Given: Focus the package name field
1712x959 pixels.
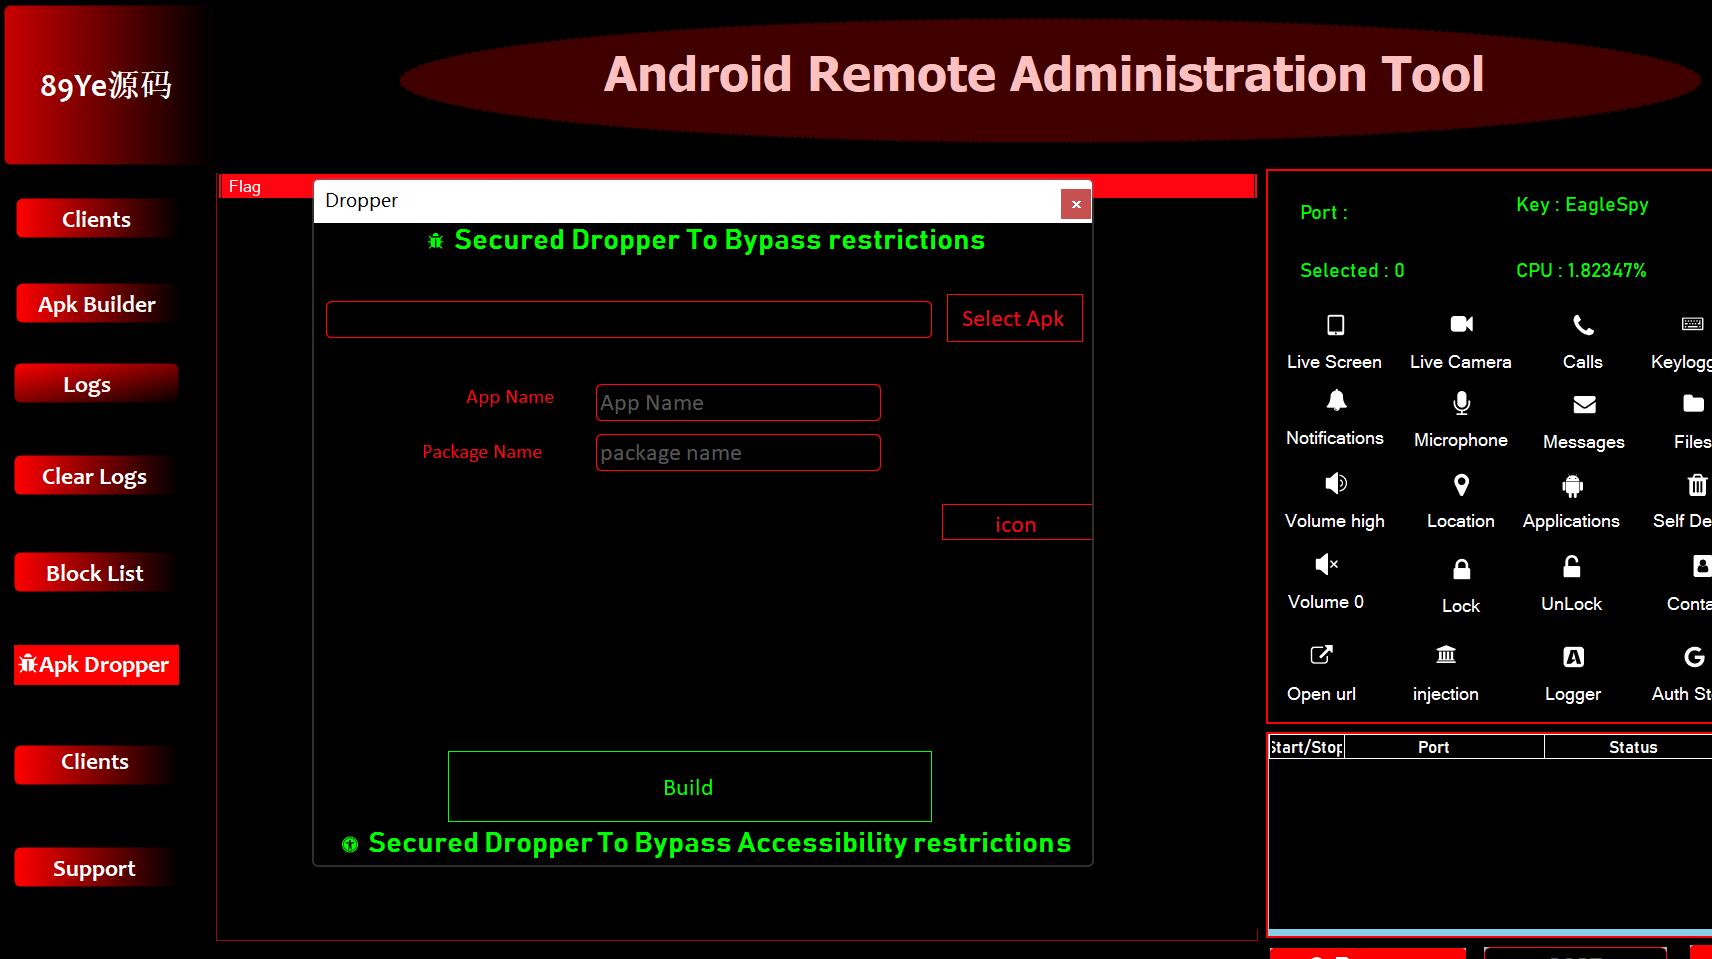Looking at the screenshot, I should tap(738, 453).
